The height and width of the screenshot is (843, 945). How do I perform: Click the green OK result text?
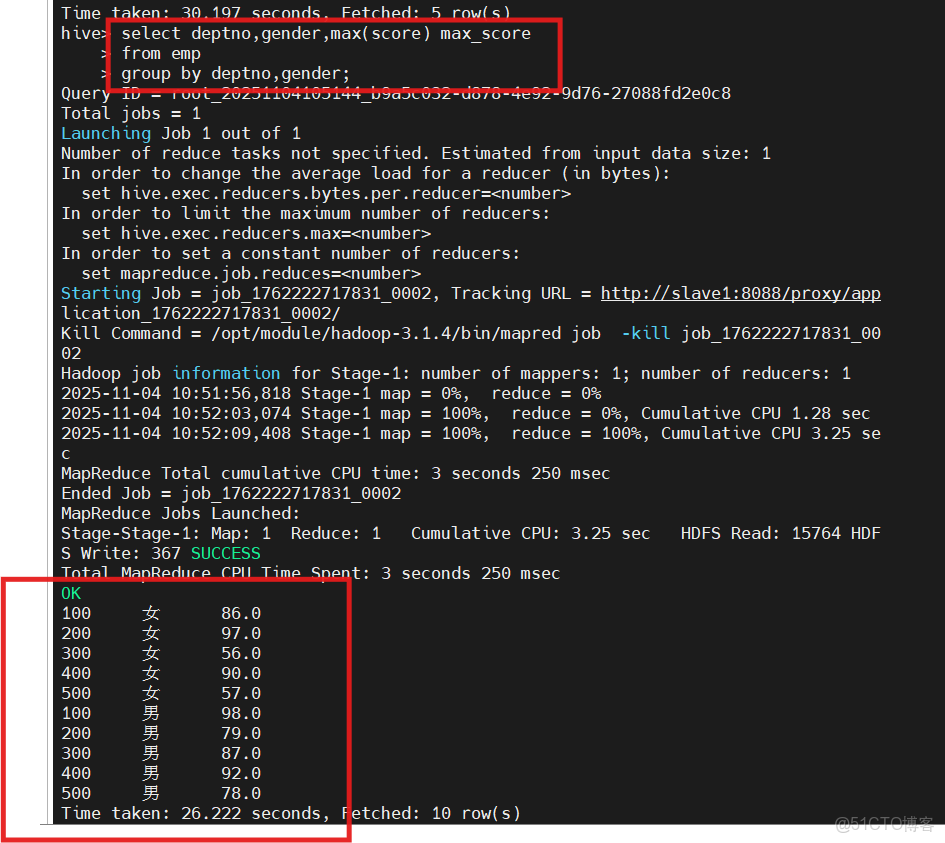71,594
